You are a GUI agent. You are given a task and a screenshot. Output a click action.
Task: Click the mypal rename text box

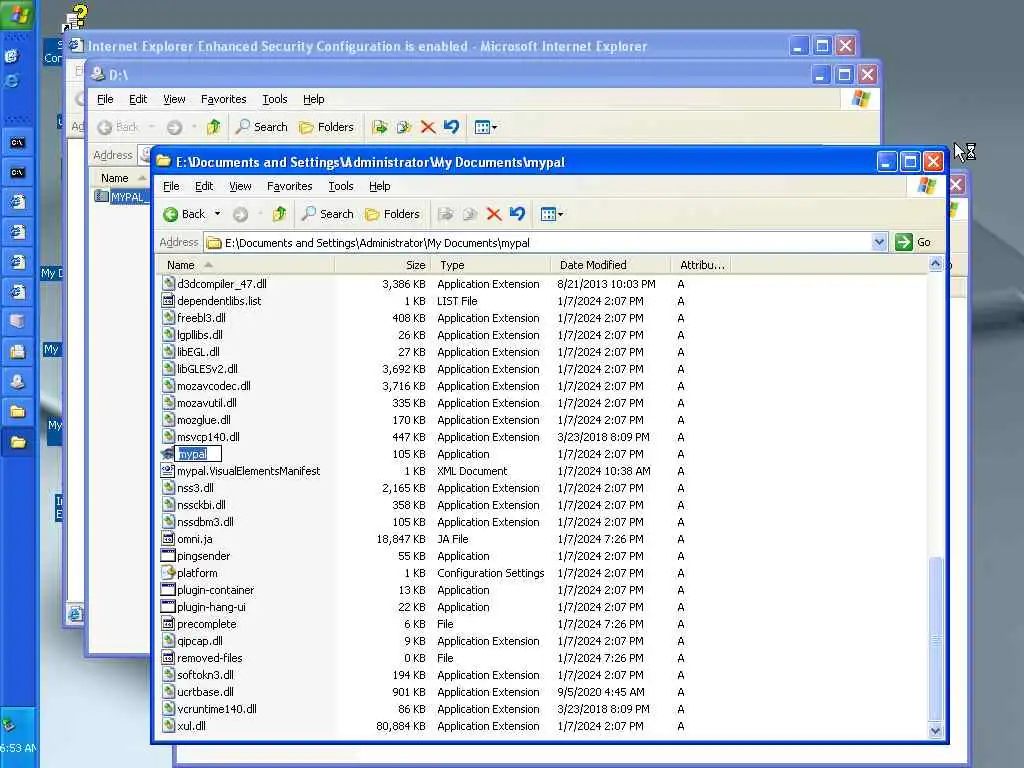(199, 454)
